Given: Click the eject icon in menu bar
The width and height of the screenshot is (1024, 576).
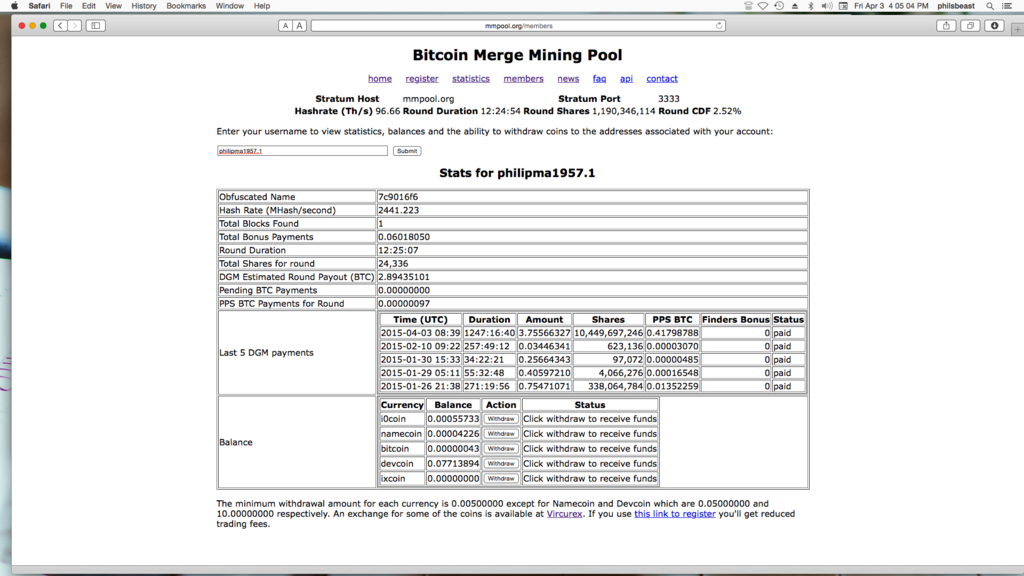Looking at the screenshot, I should pyautogui.click(x=795, y=6).
